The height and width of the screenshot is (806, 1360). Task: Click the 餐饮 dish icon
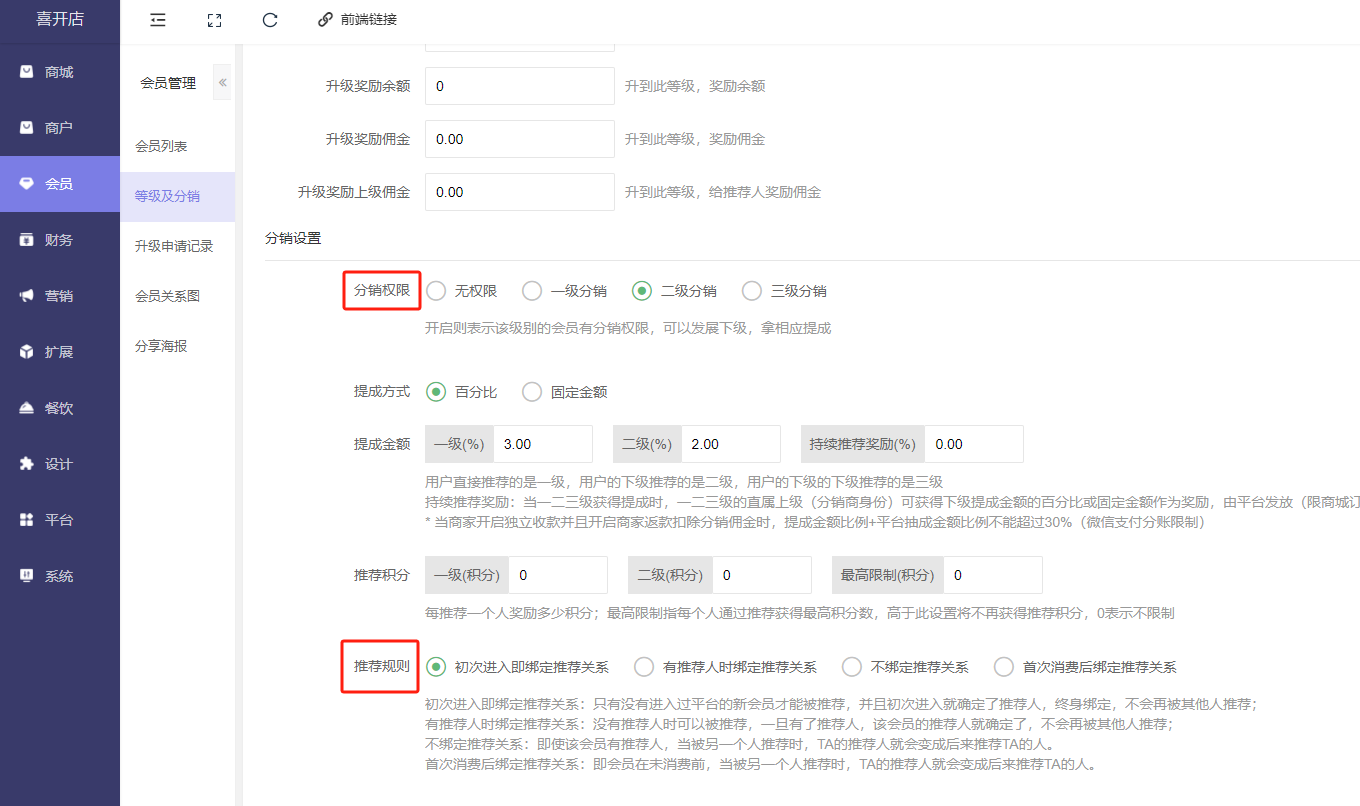point(27,408)
